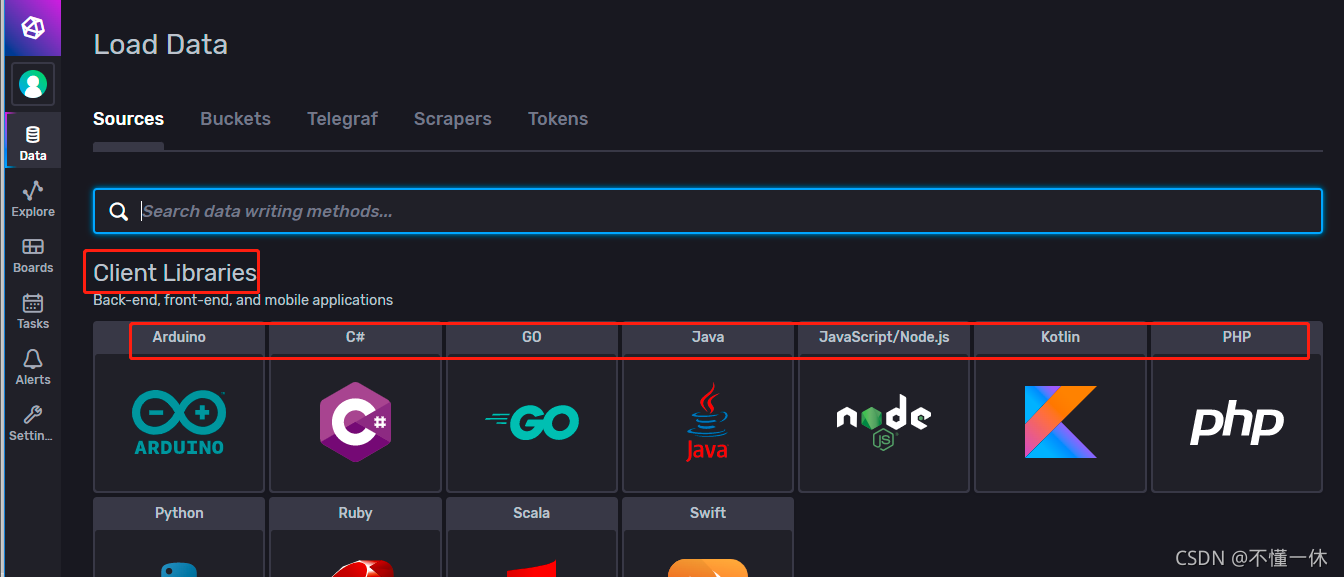Click the Java card header
Viewport: 1344px width, 577px height.
point(708,337)
